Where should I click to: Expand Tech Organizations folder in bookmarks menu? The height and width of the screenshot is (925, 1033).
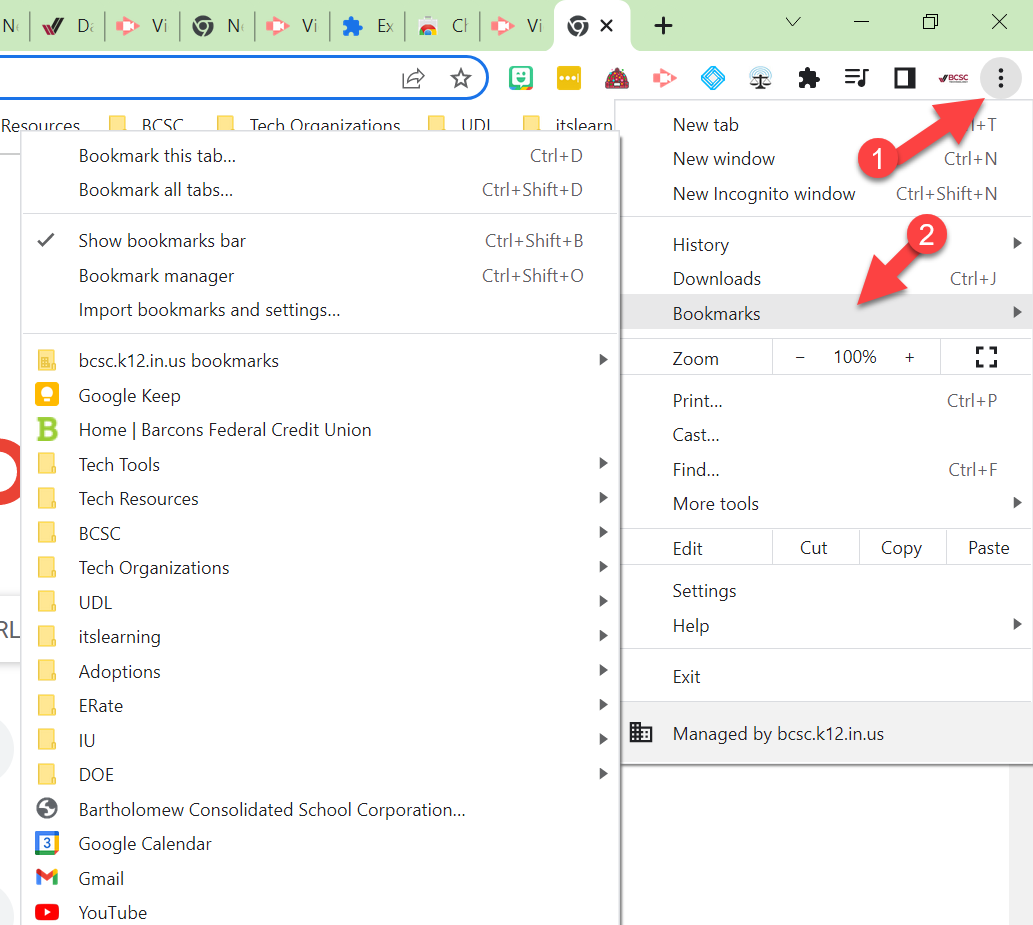coord(321,568)
